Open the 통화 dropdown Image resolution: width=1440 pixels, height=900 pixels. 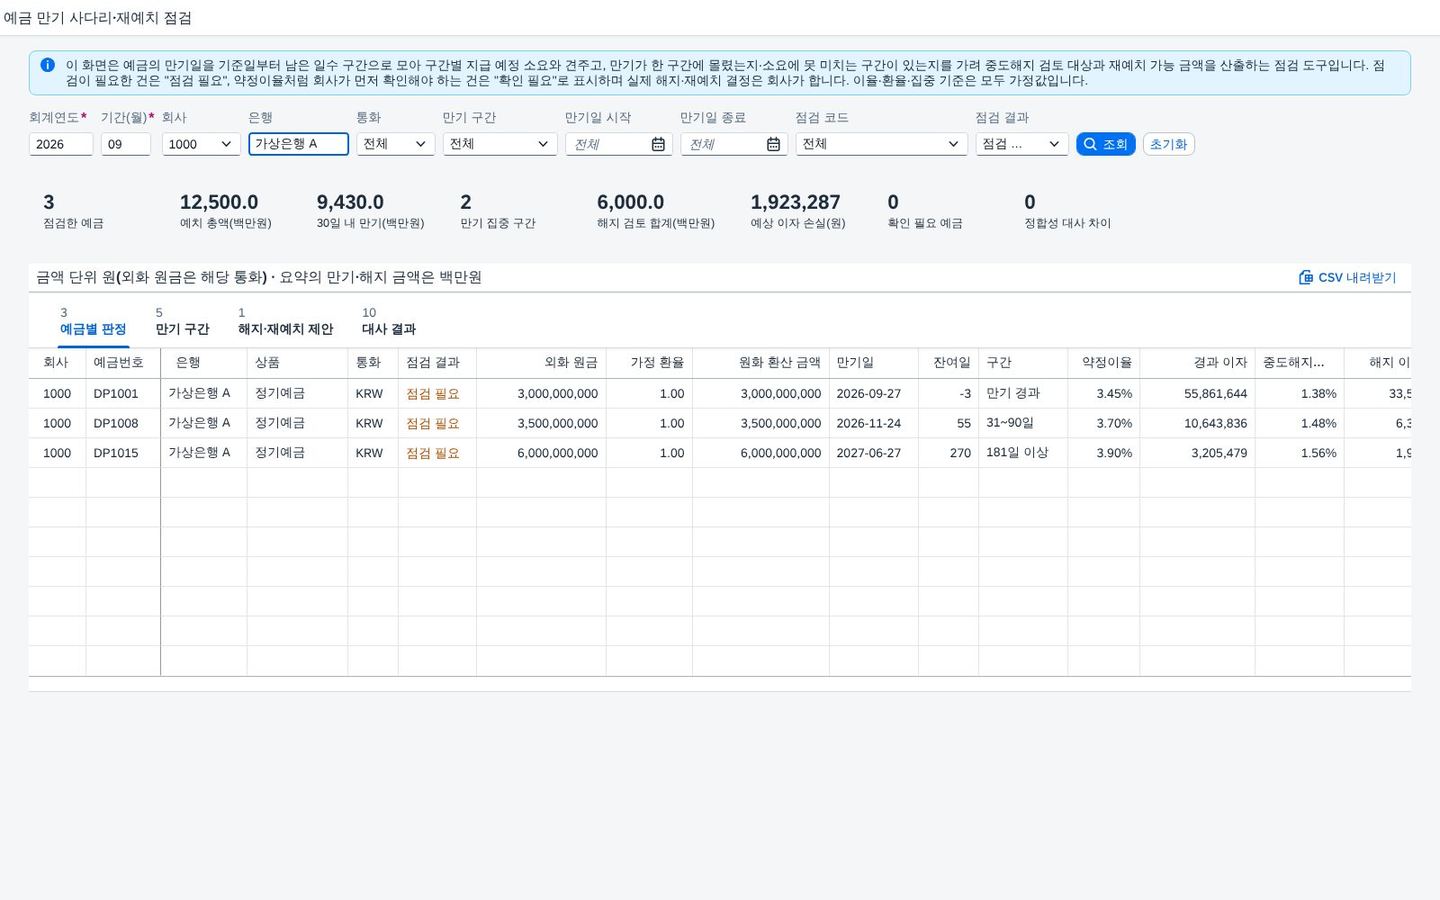[x=395, y=144]
